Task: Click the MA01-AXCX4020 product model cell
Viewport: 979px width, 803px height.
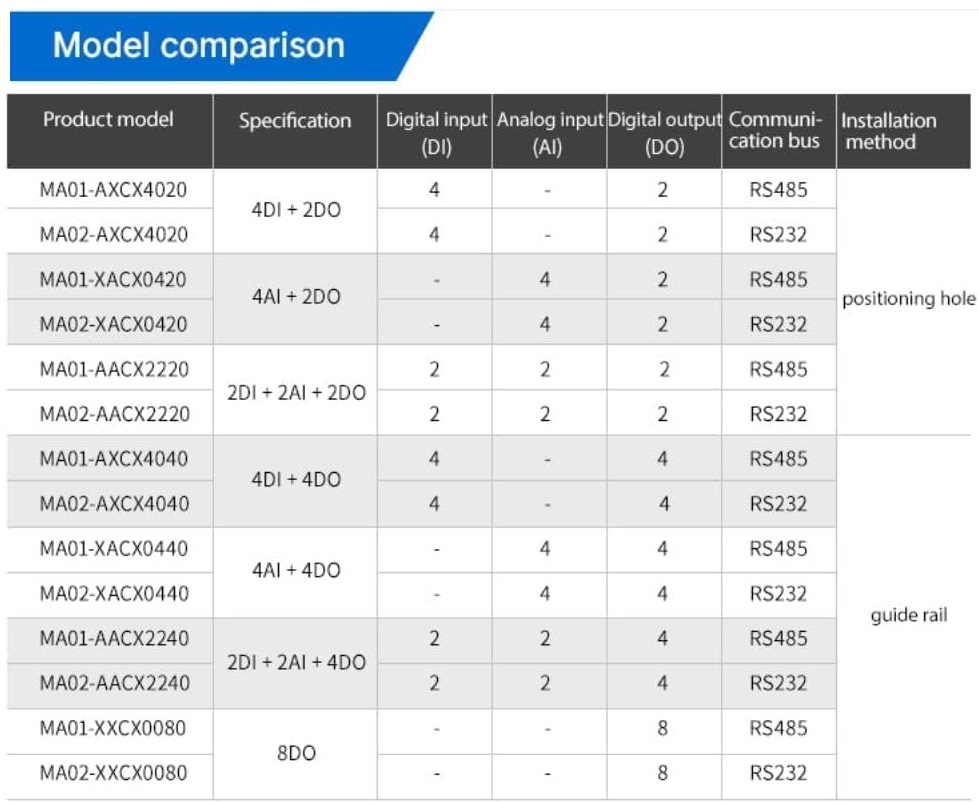Action: pos(113,189)
